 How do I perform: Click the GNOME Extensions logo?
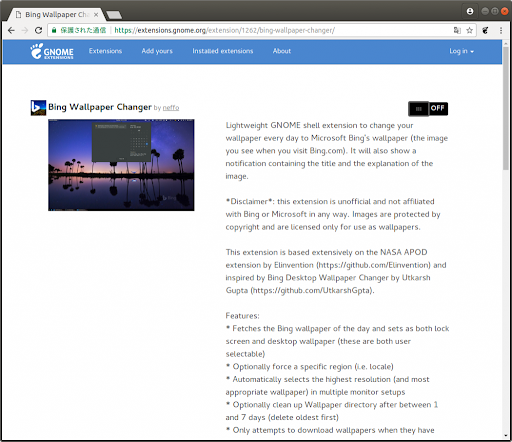pyautogui.click(x=52, y=51)
